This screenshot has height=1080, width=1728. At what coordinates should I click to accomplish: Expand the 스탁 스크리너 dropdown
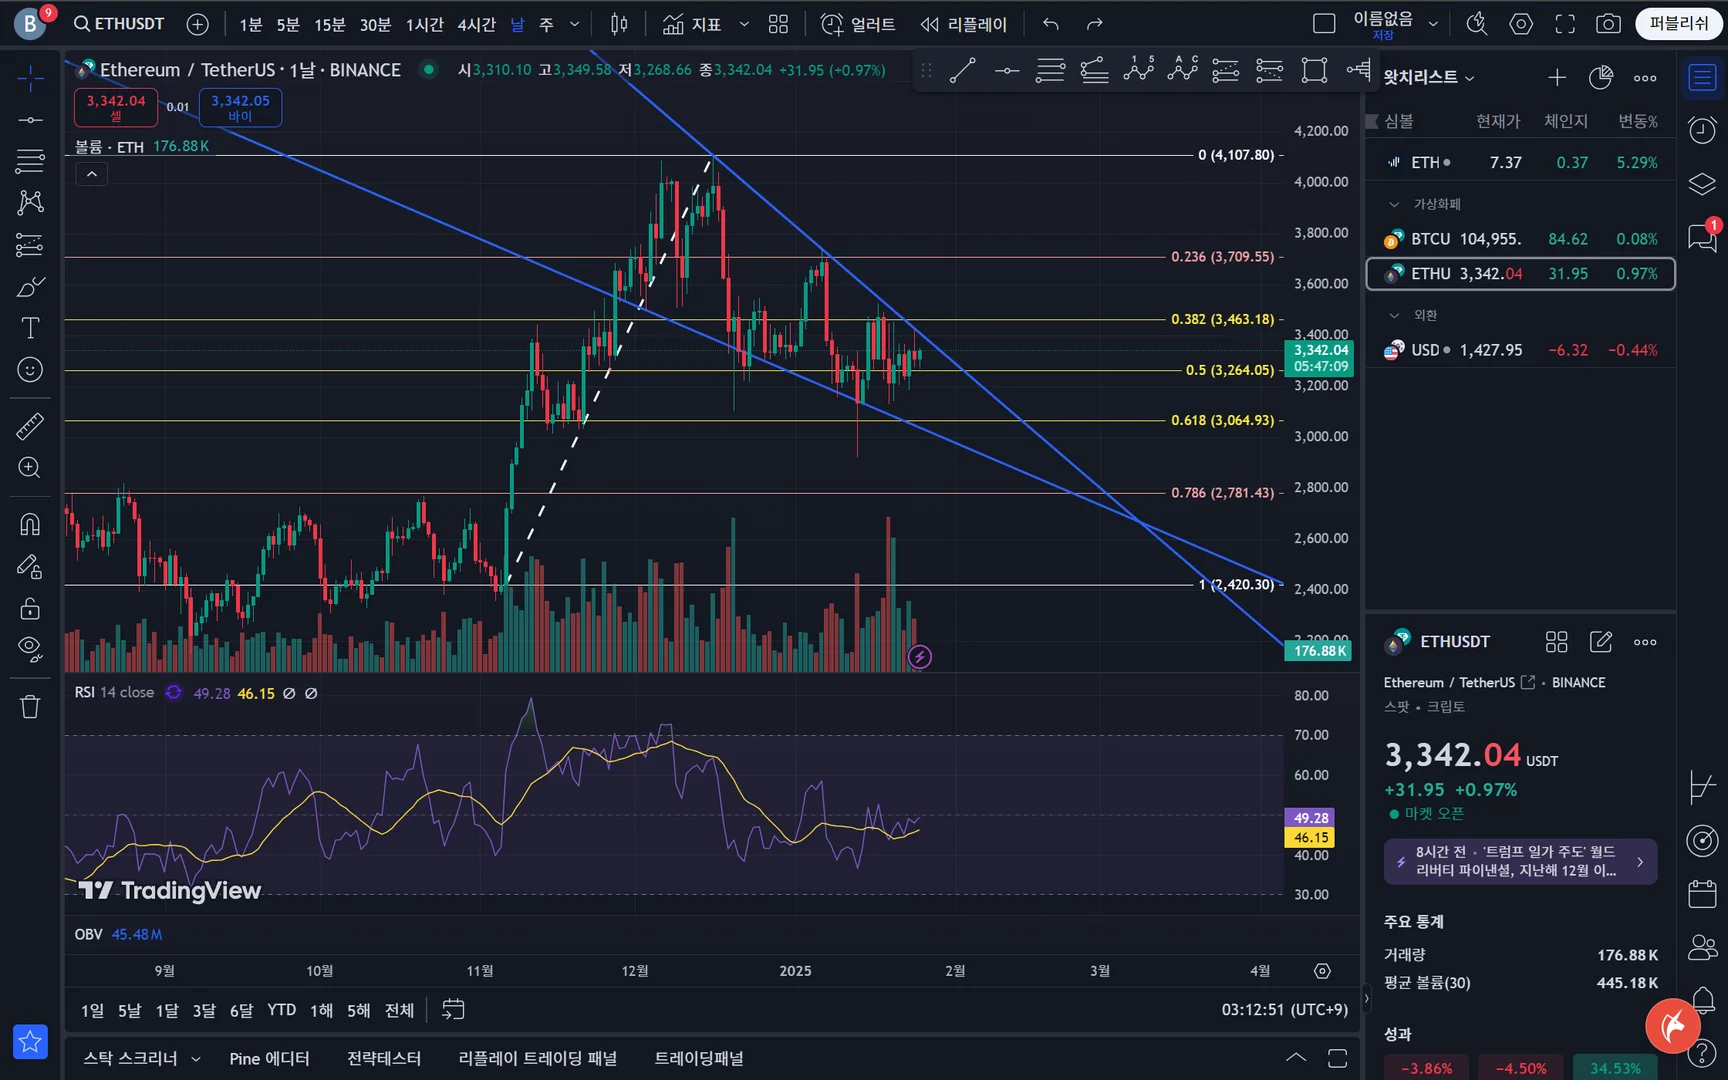pyautogui.click(x=196, y=1059)
